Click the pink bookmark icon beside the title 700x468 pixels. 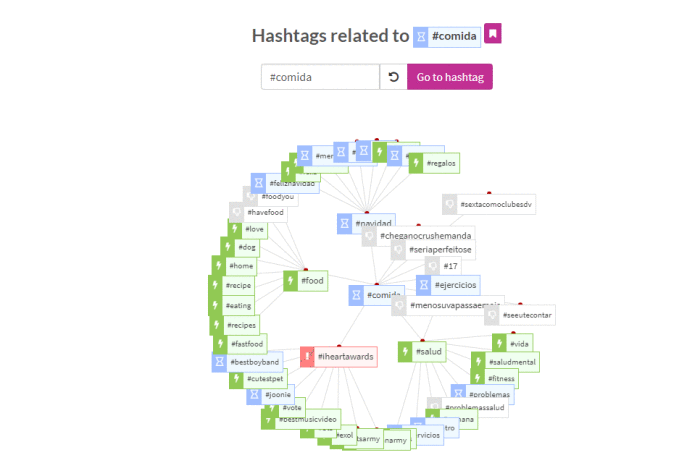click(492, 34)
